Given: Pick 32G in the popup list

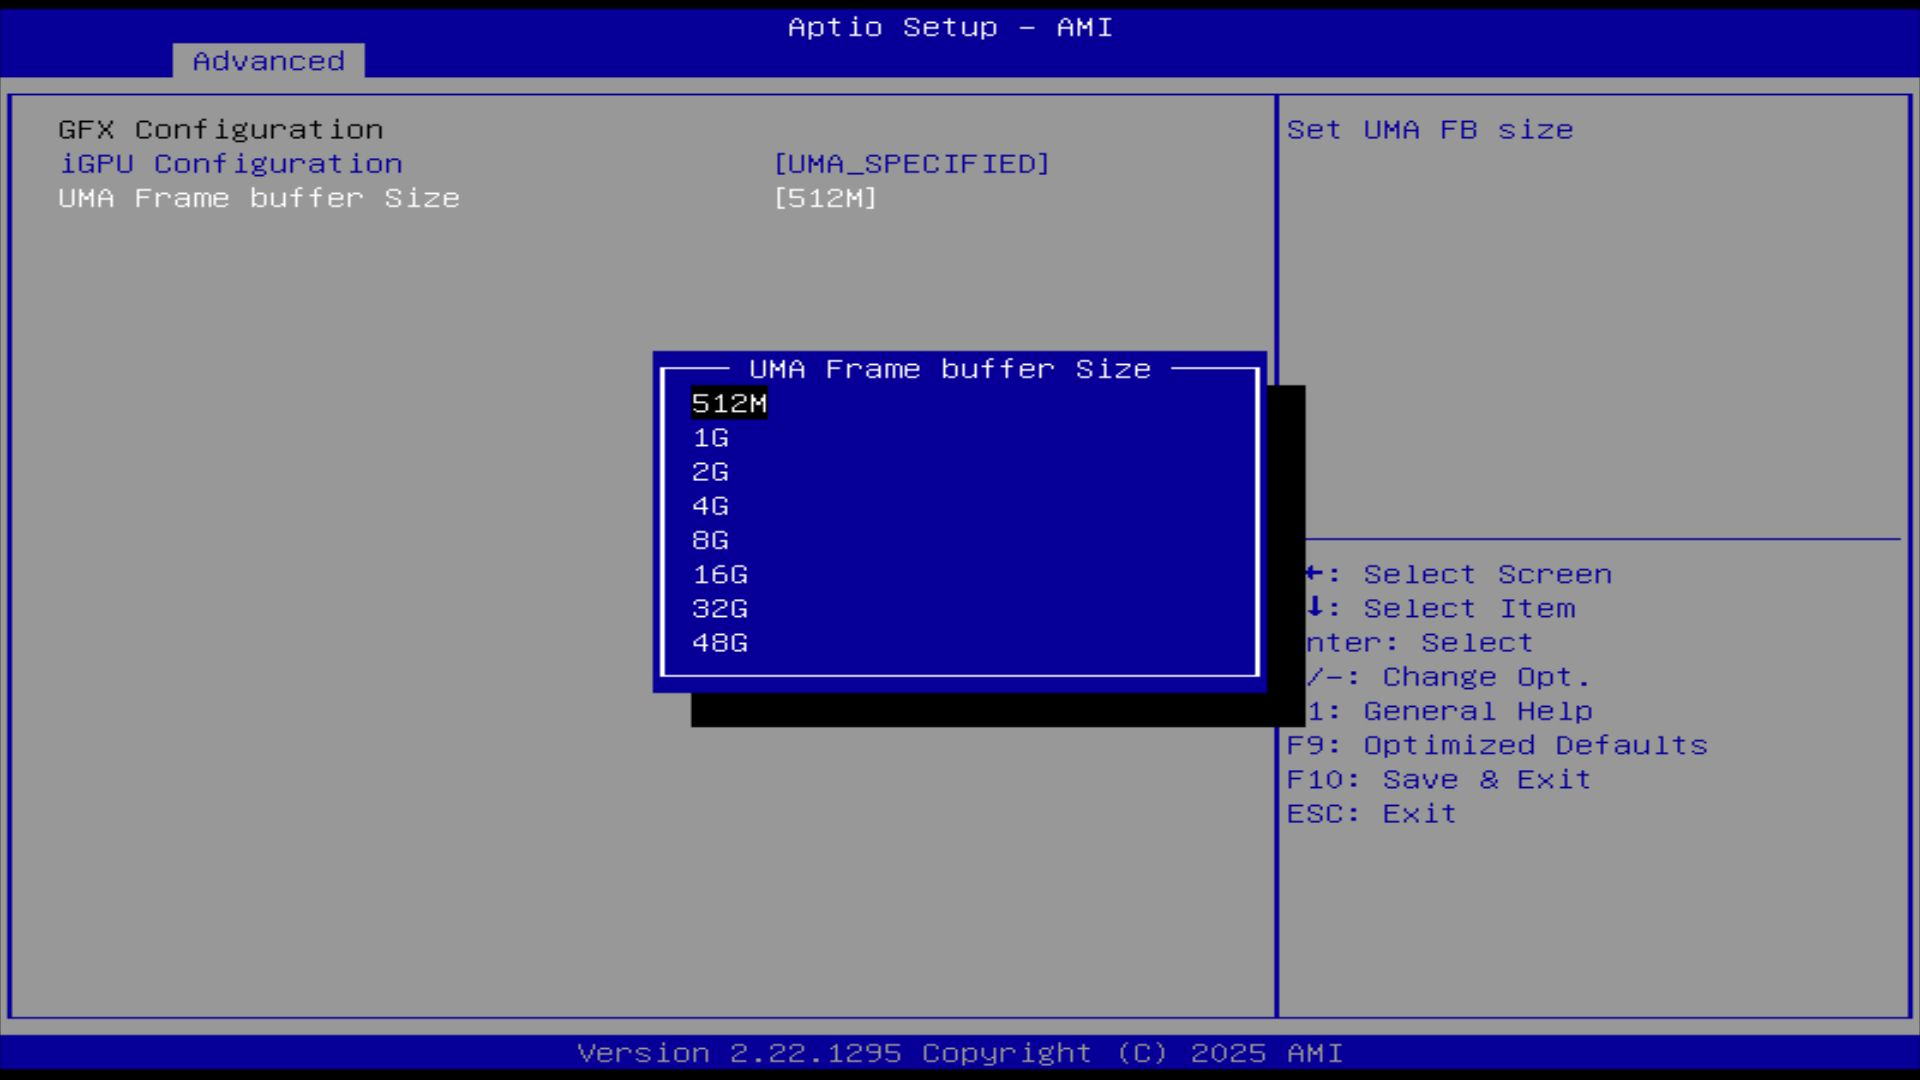Looking at the screenshot, I should (x=720, y=609).
